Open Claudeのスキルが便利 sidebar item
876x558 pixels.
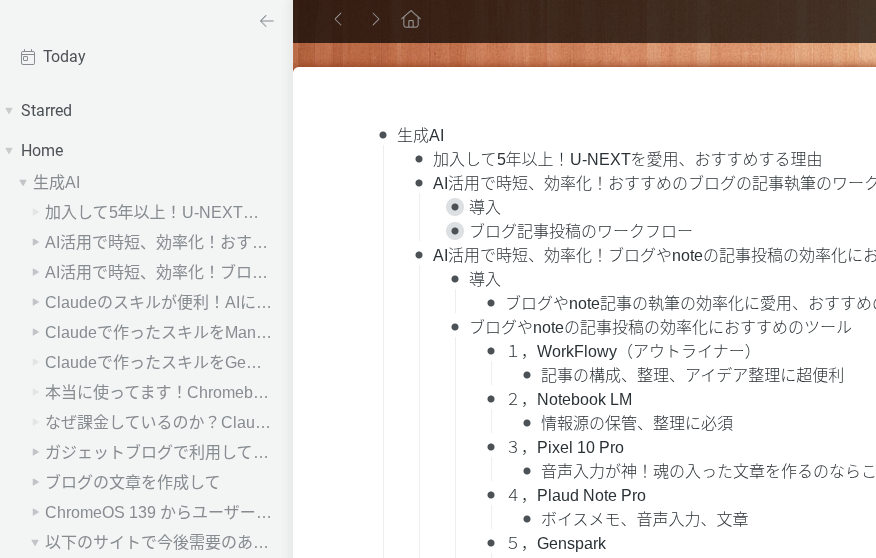(158, 302)
